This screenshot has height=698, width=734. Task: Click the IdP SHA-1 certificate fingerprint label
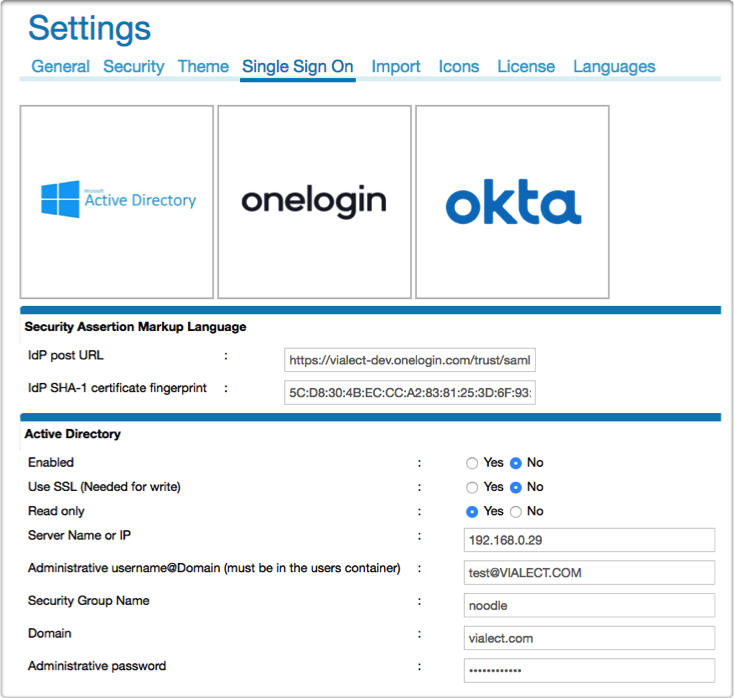pos(117,388)
